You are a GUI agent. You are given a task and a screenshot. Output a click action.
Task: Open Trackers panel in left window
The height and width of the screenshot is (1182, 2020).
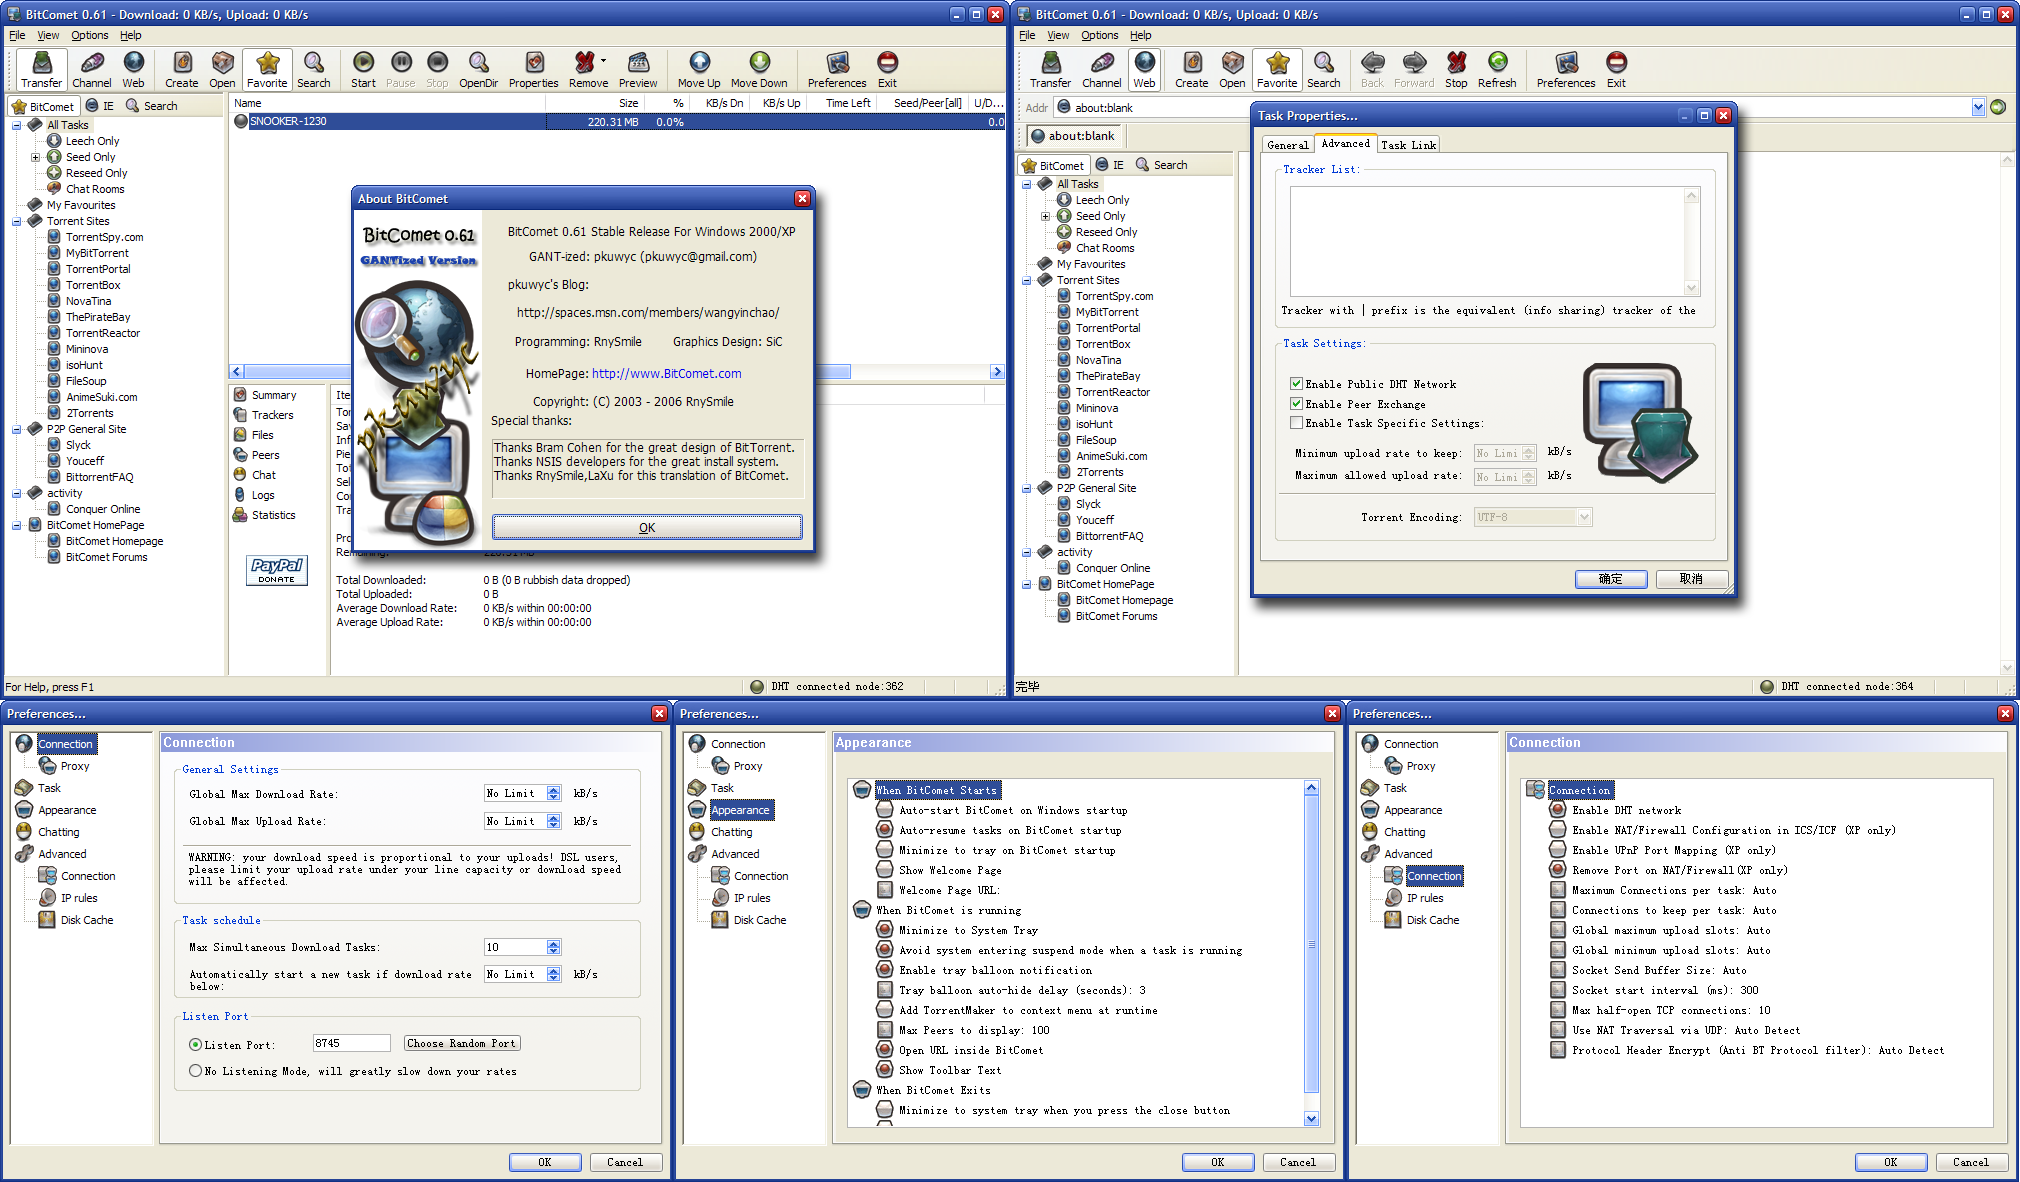tap(264, 415)
